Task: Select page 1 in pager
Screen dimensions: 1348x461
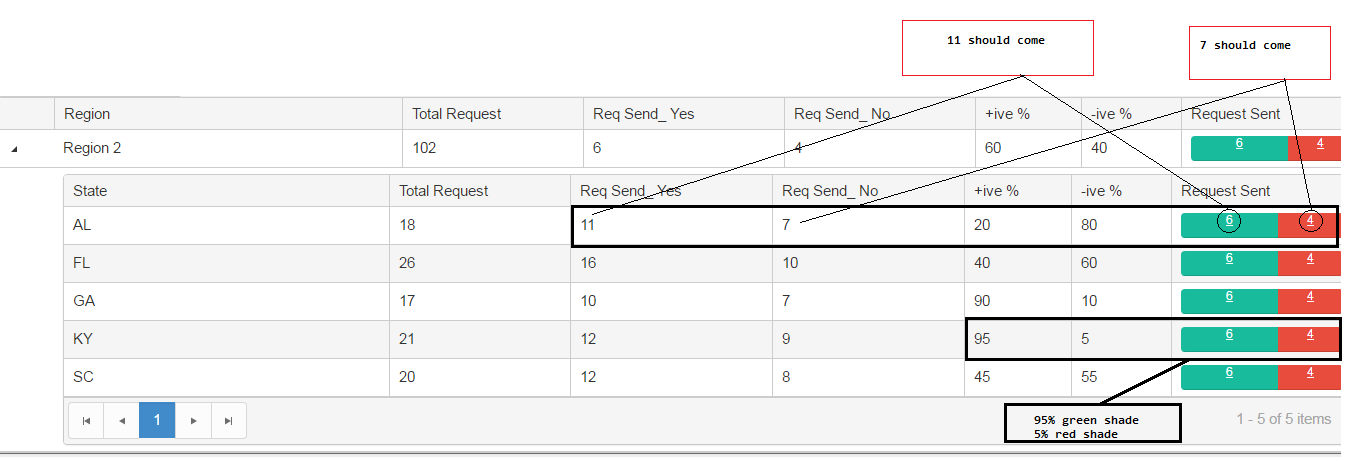Action: point(157,421)
